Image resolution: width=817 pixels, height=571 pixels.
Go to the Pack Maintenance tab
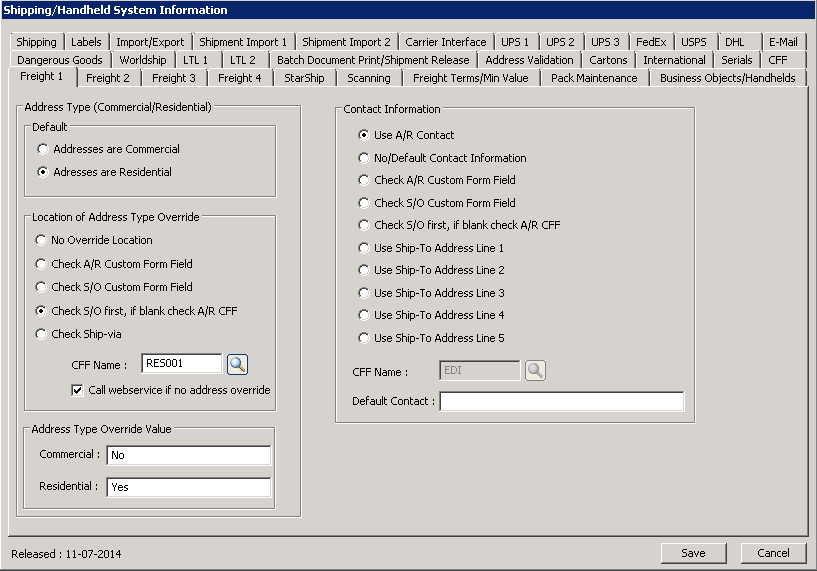[593, 78]
